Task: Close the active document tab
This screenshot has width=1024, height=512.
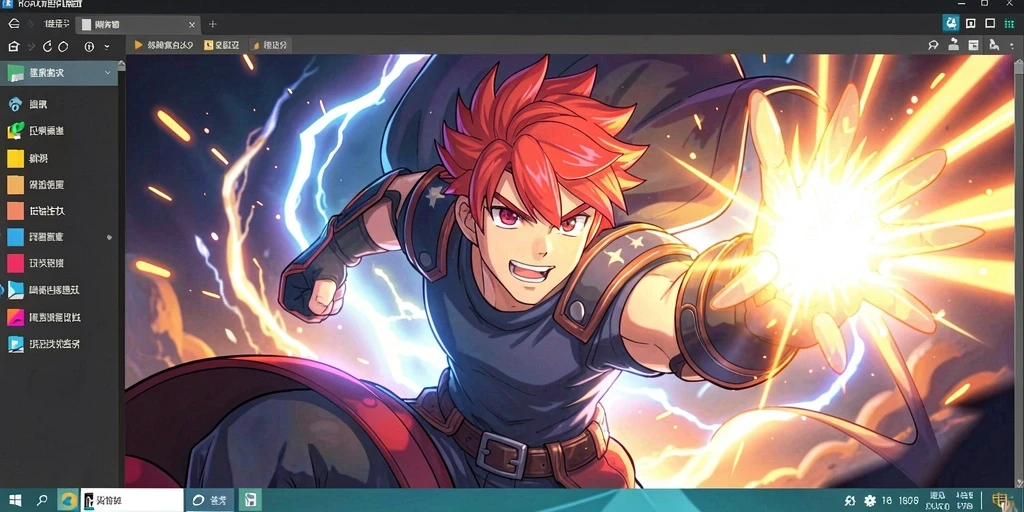Action: coord(191,25)
